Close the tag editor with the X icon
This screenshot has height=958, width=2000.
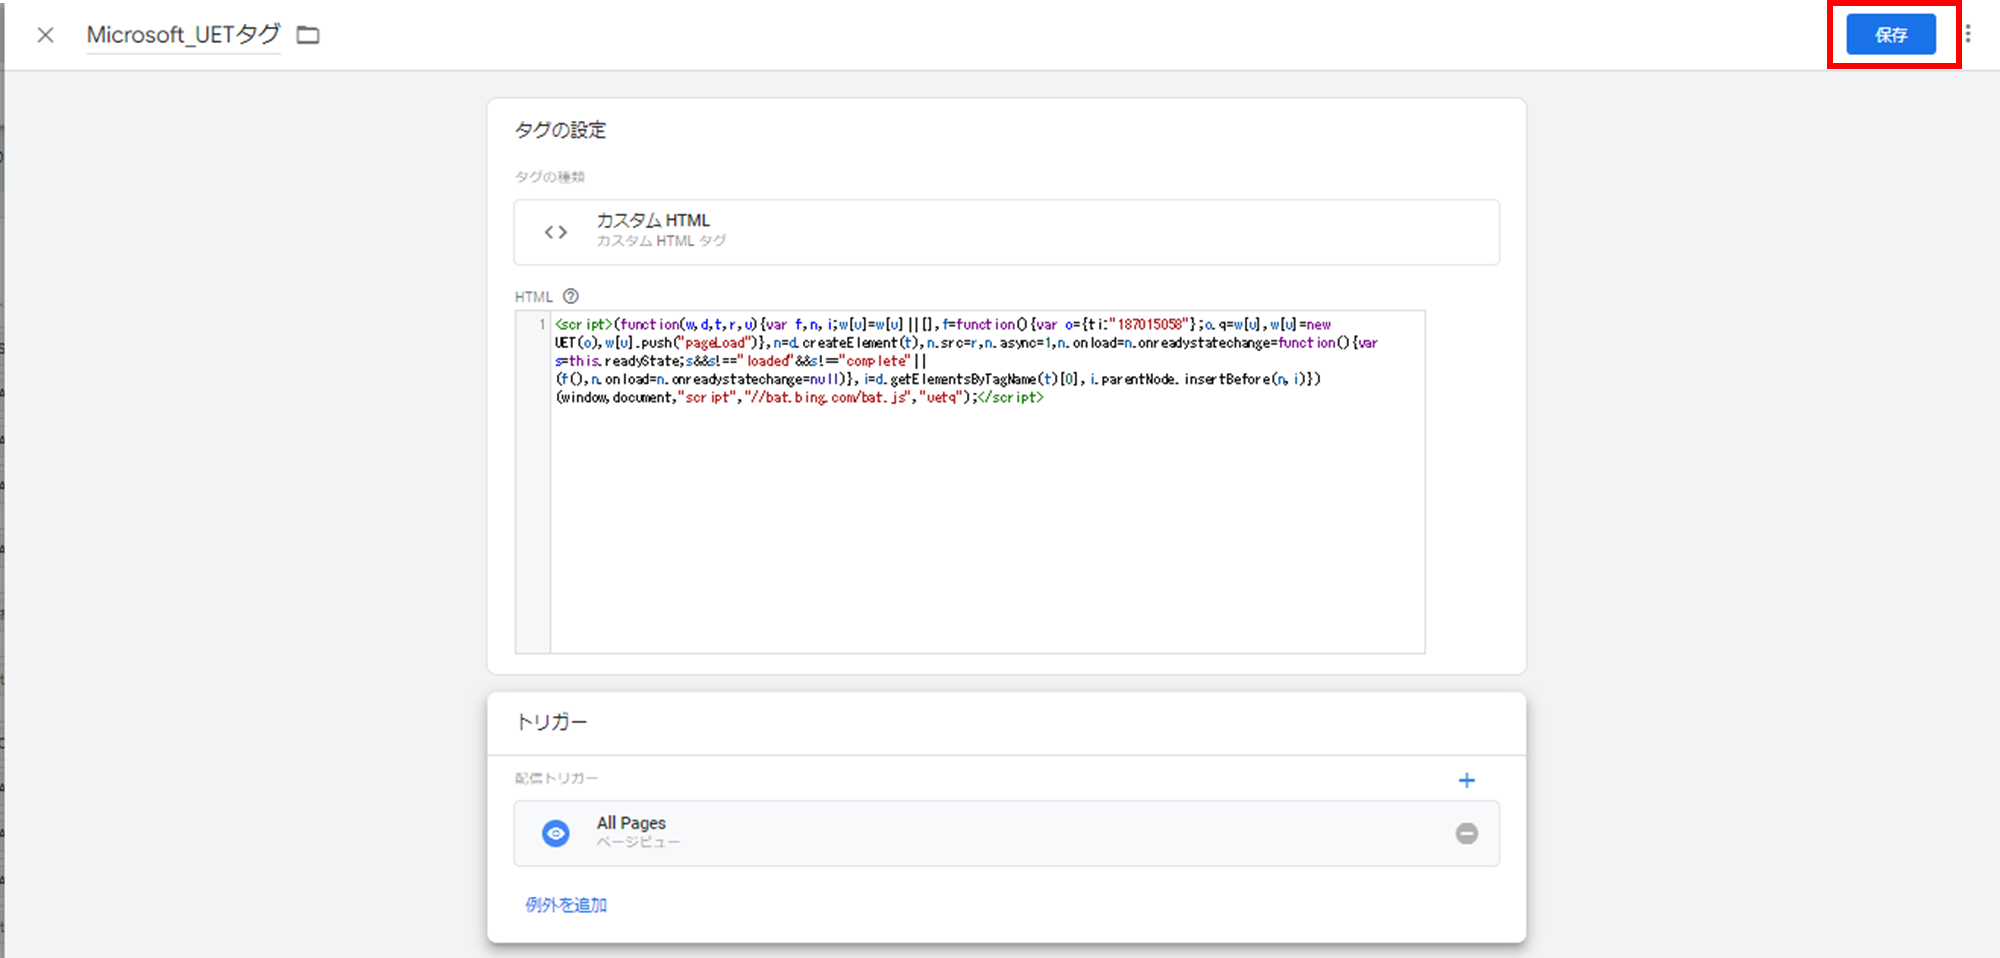pos(45,35)
